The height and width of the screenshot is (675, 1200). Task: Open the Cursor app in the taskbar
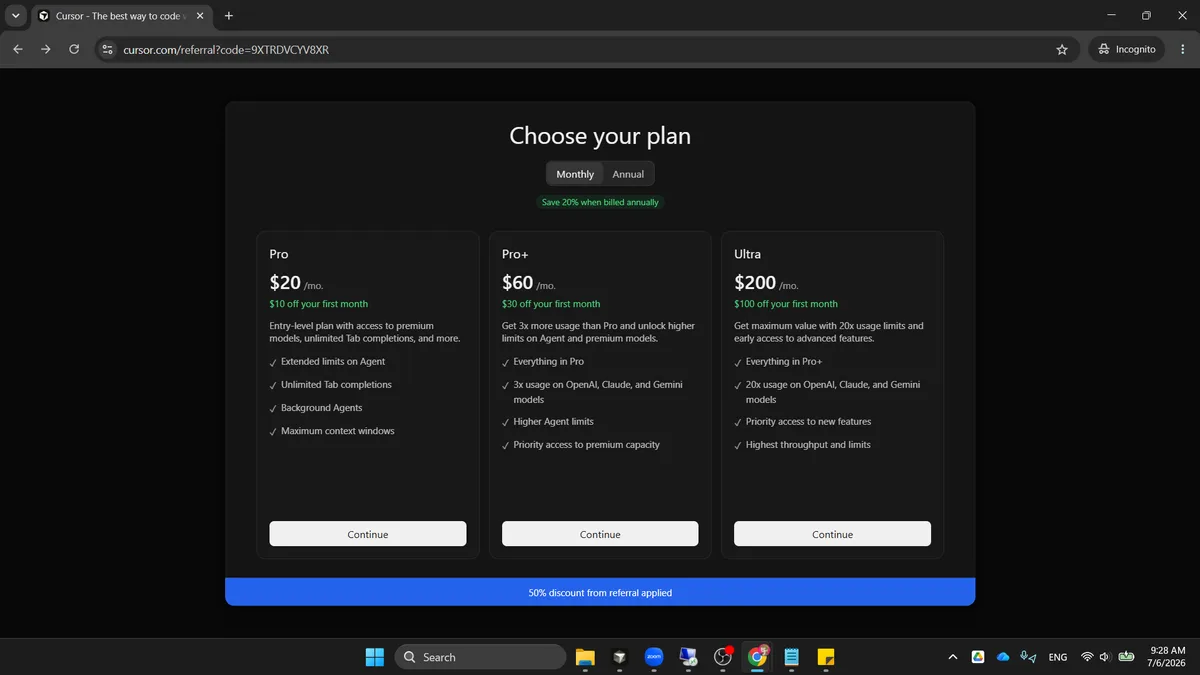[x=620, y=657]
